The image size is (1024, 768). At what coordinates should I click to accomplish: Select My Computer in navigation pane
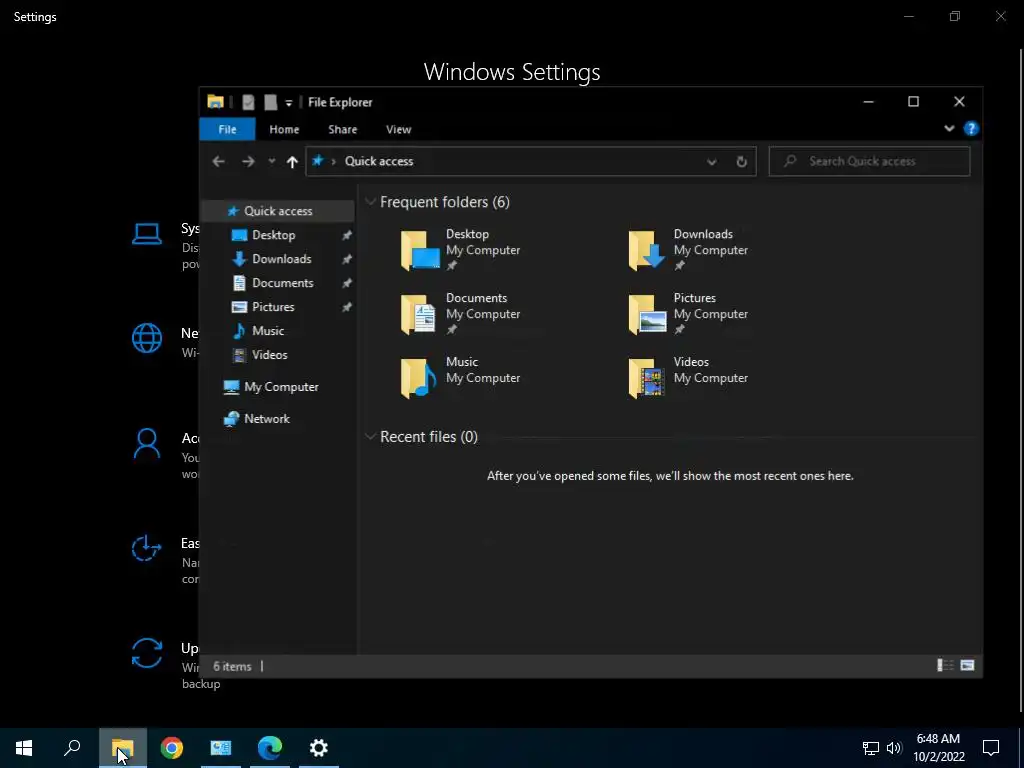pos(281,387)
